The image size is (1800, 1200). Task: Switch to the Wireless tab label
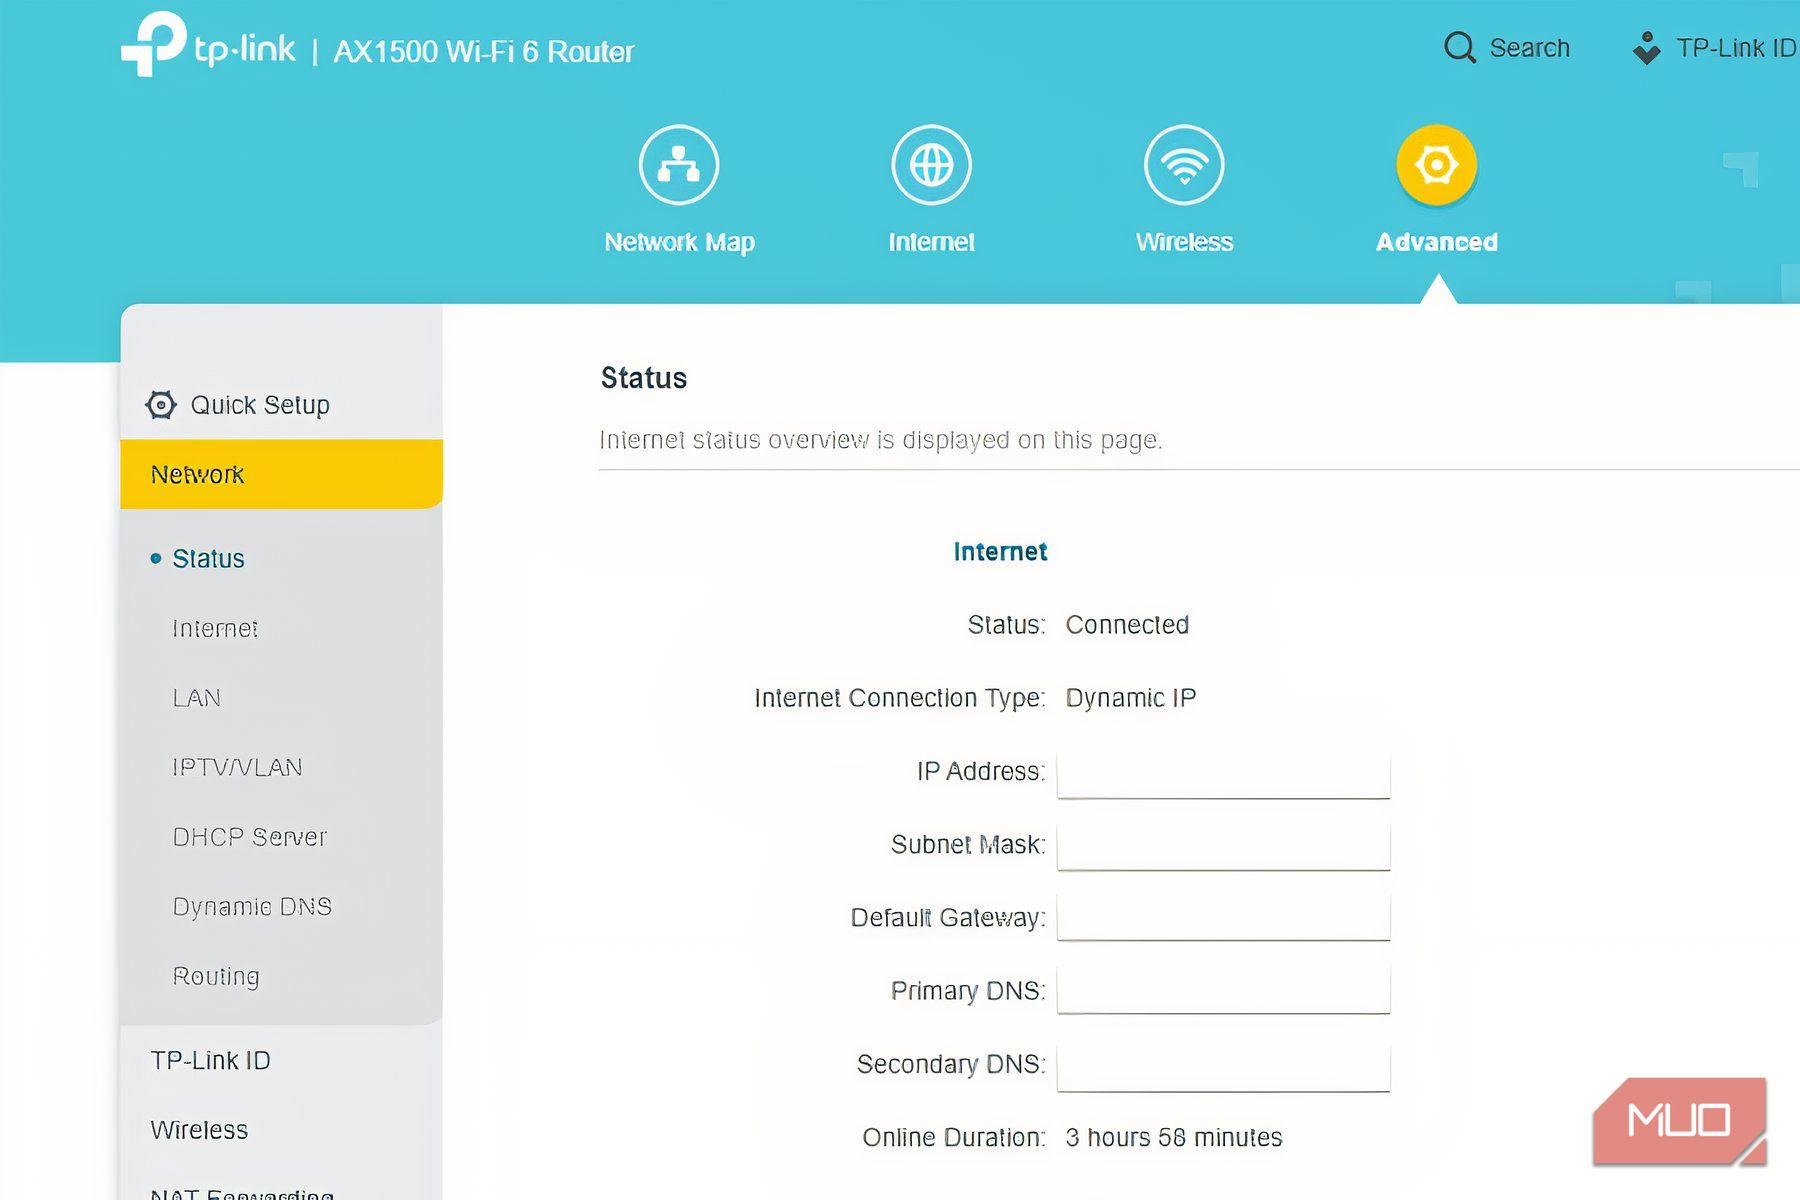[1184, 242]
